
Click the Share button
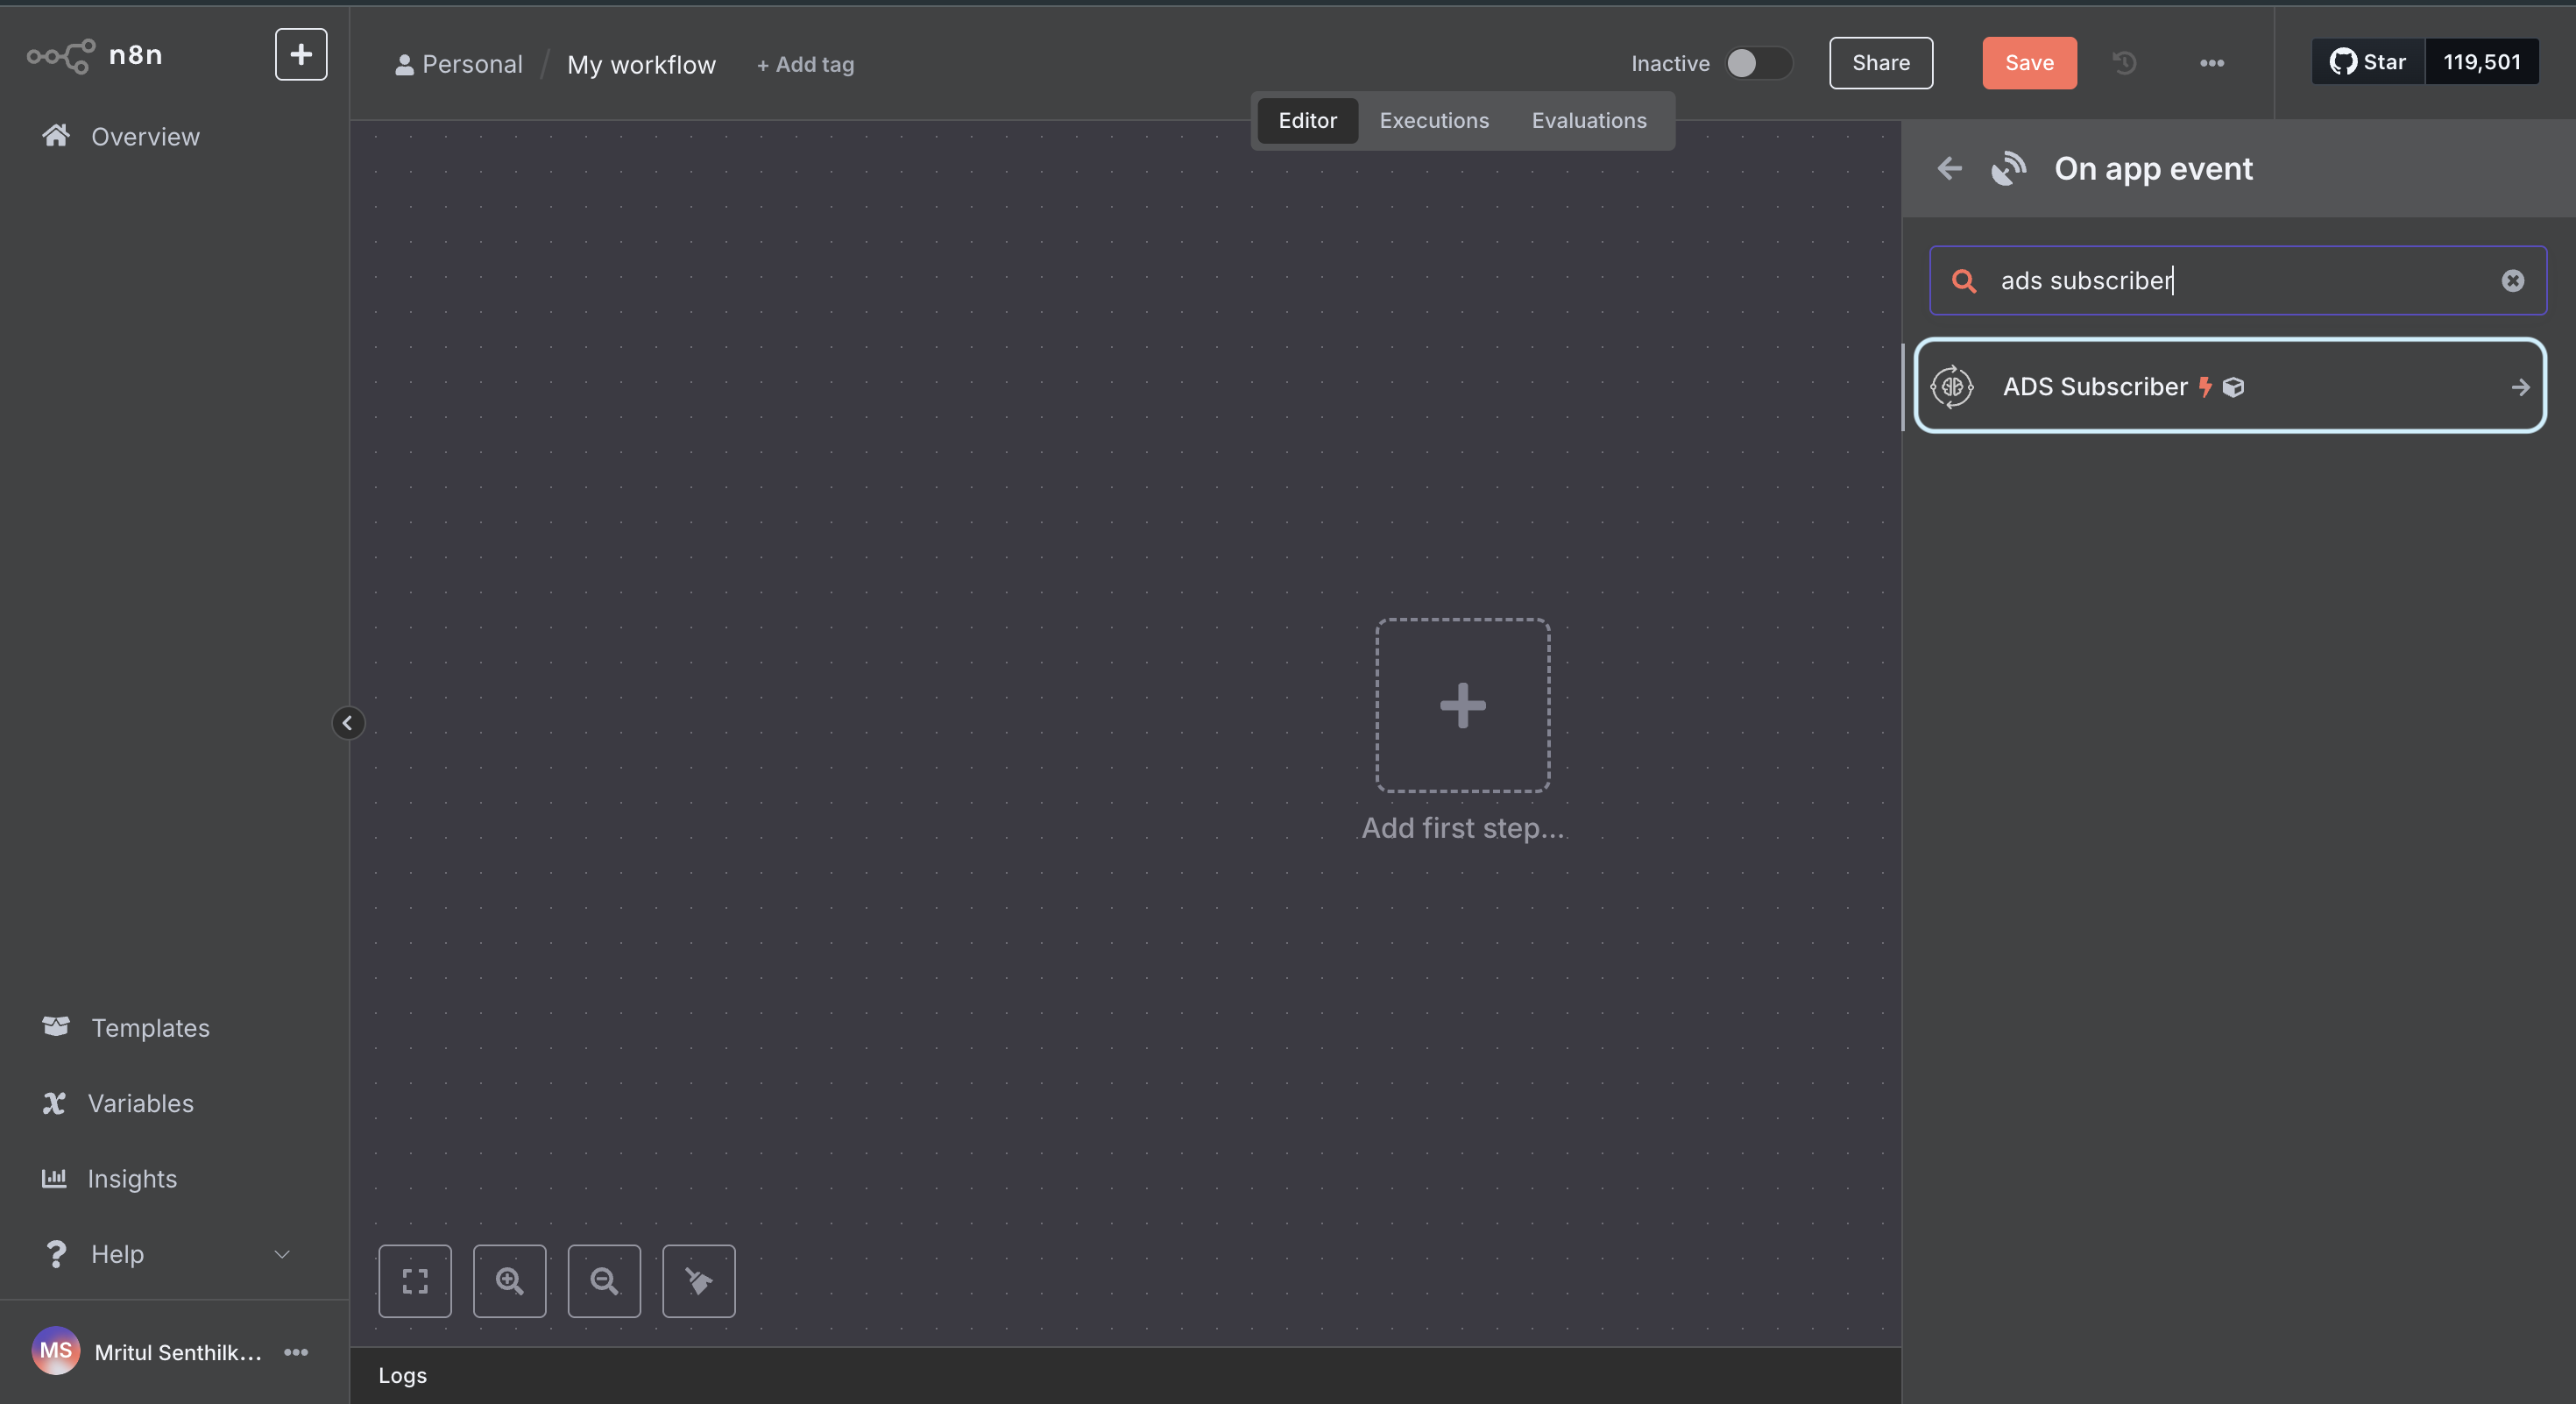click(x=1880, y=63)
